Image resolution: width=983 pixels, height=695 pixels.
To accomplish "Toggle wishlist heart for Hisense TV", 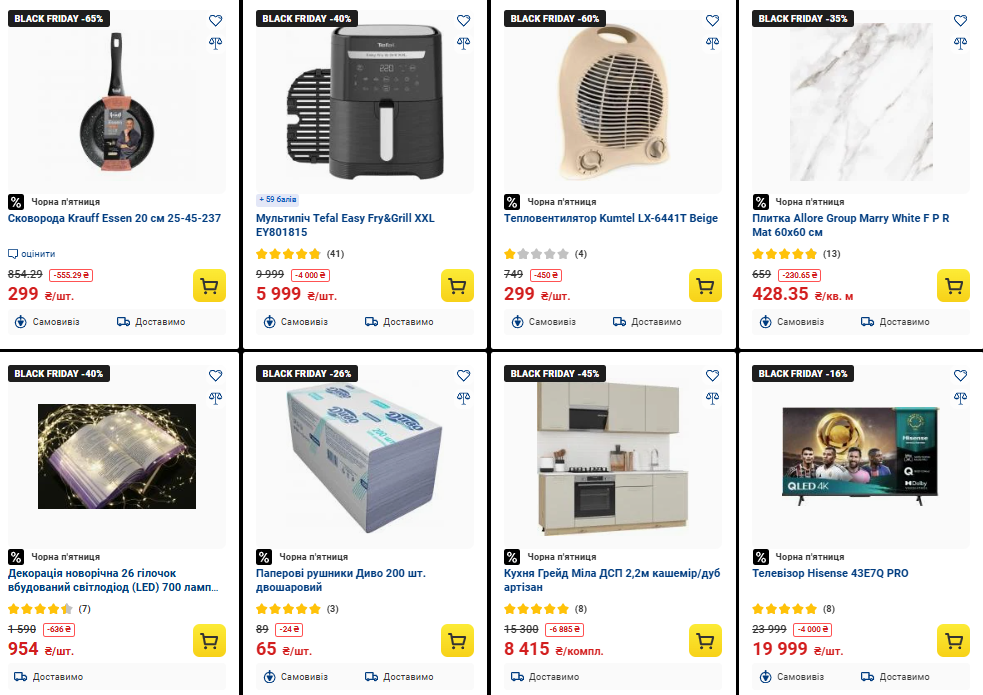I will tap(960, 376).
